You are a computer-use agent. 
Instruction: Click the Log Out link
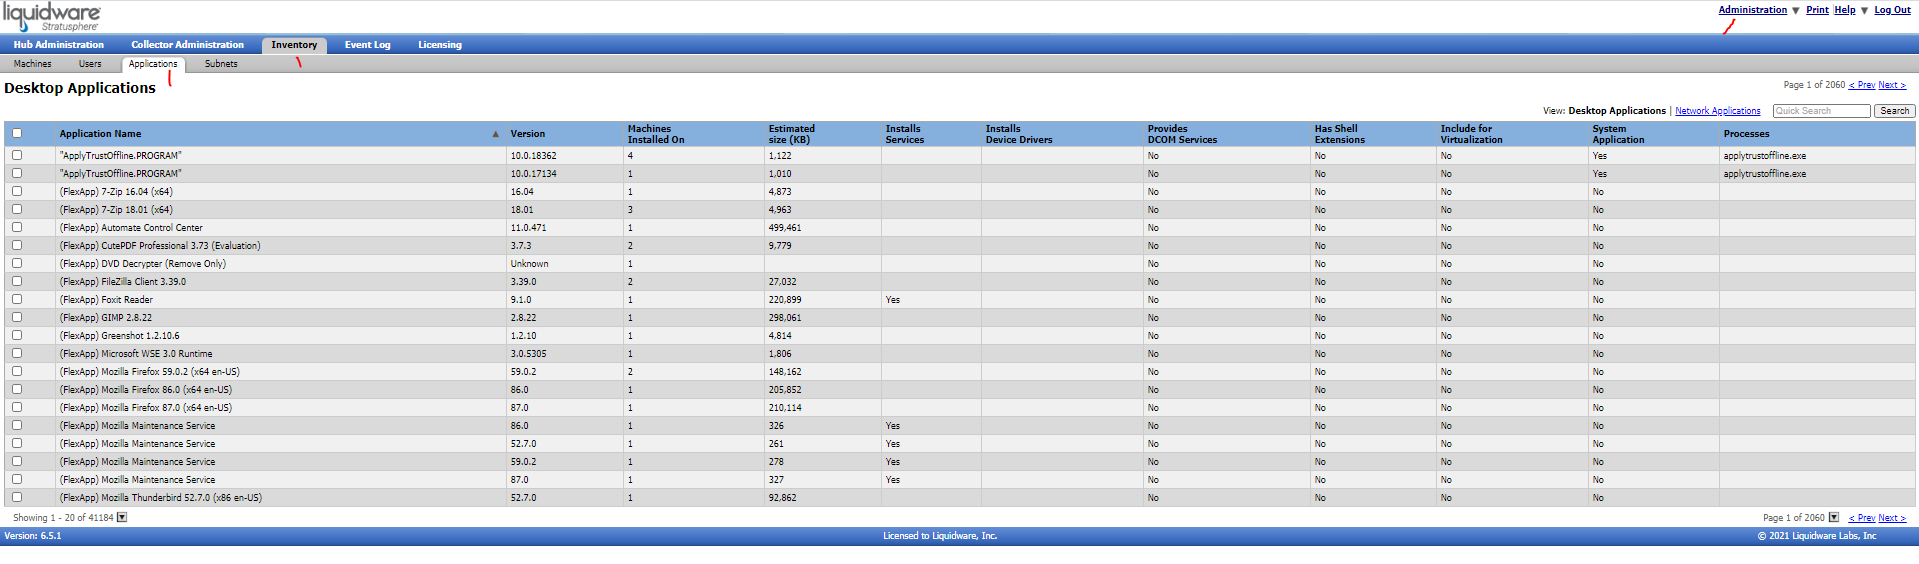(1892, 10)
